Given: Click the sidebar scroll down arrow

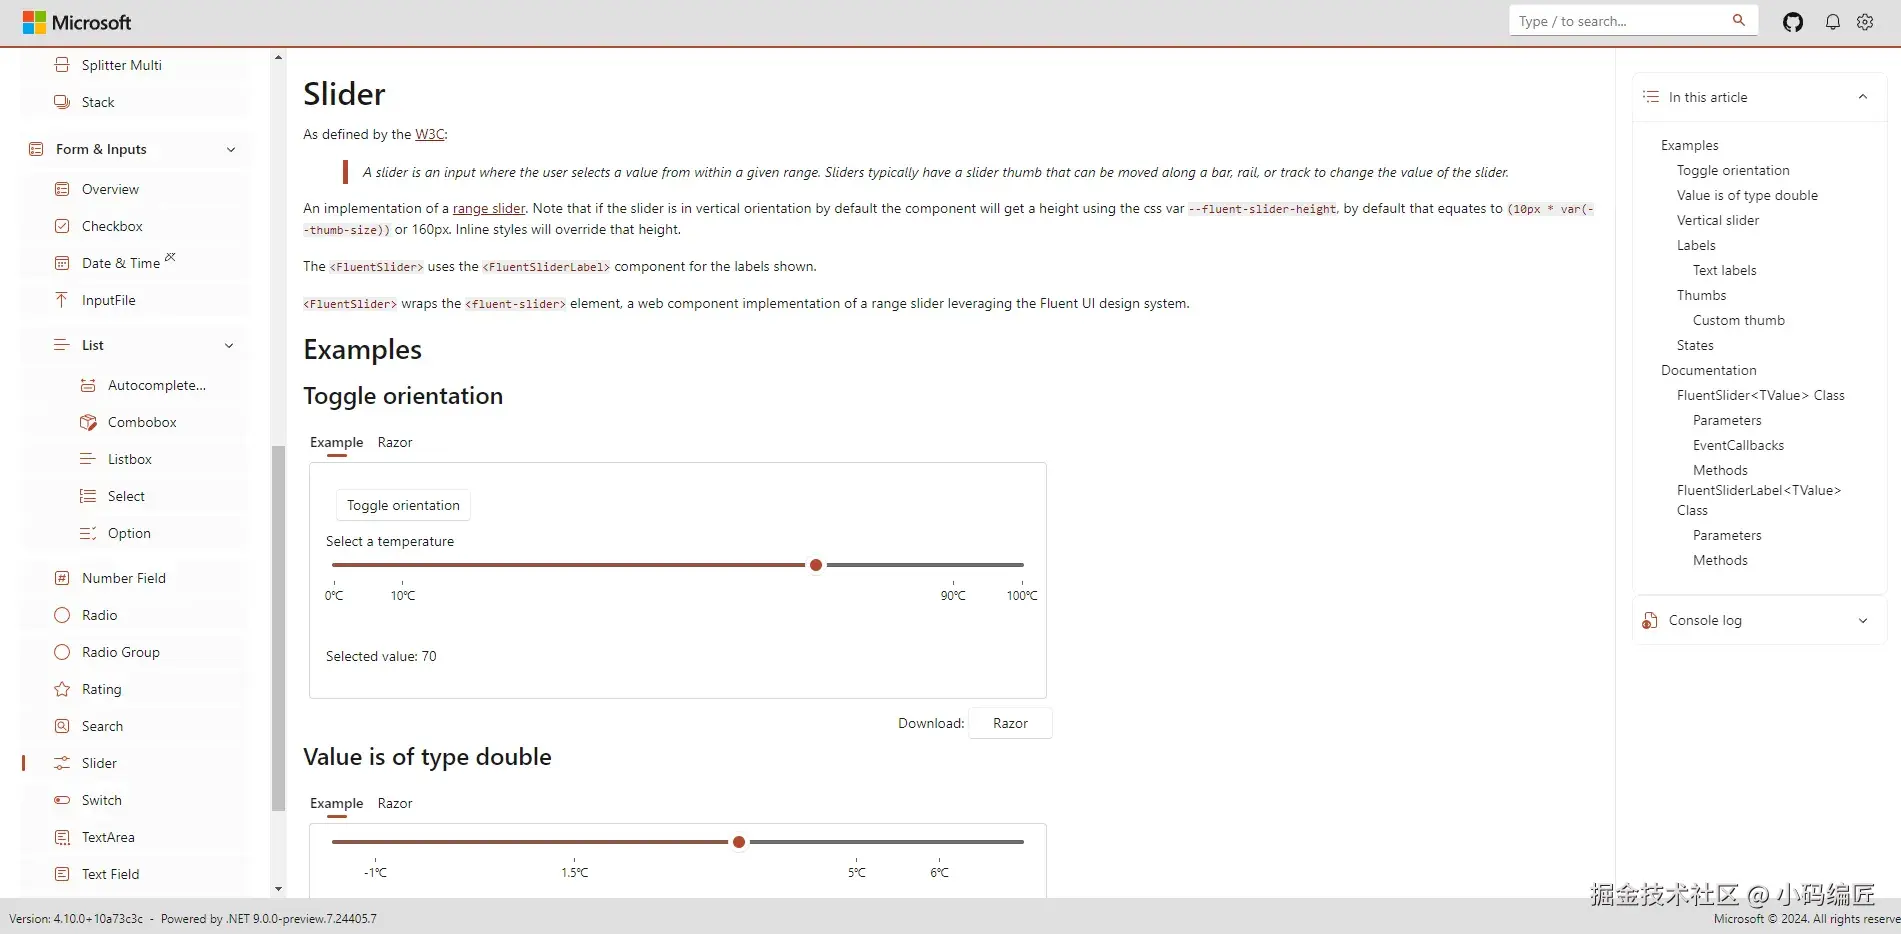Looking at the screenshot, I should click(278, 889).
